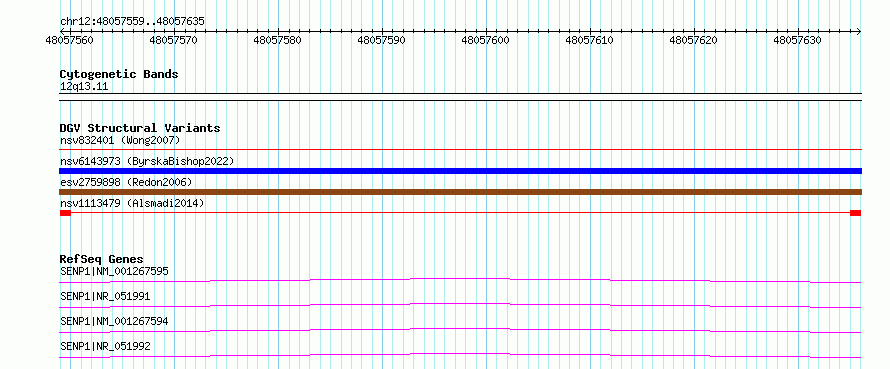
Task: Click ruler coordinate 48057620
Action: pyautogui.click(x=694, y=40)
